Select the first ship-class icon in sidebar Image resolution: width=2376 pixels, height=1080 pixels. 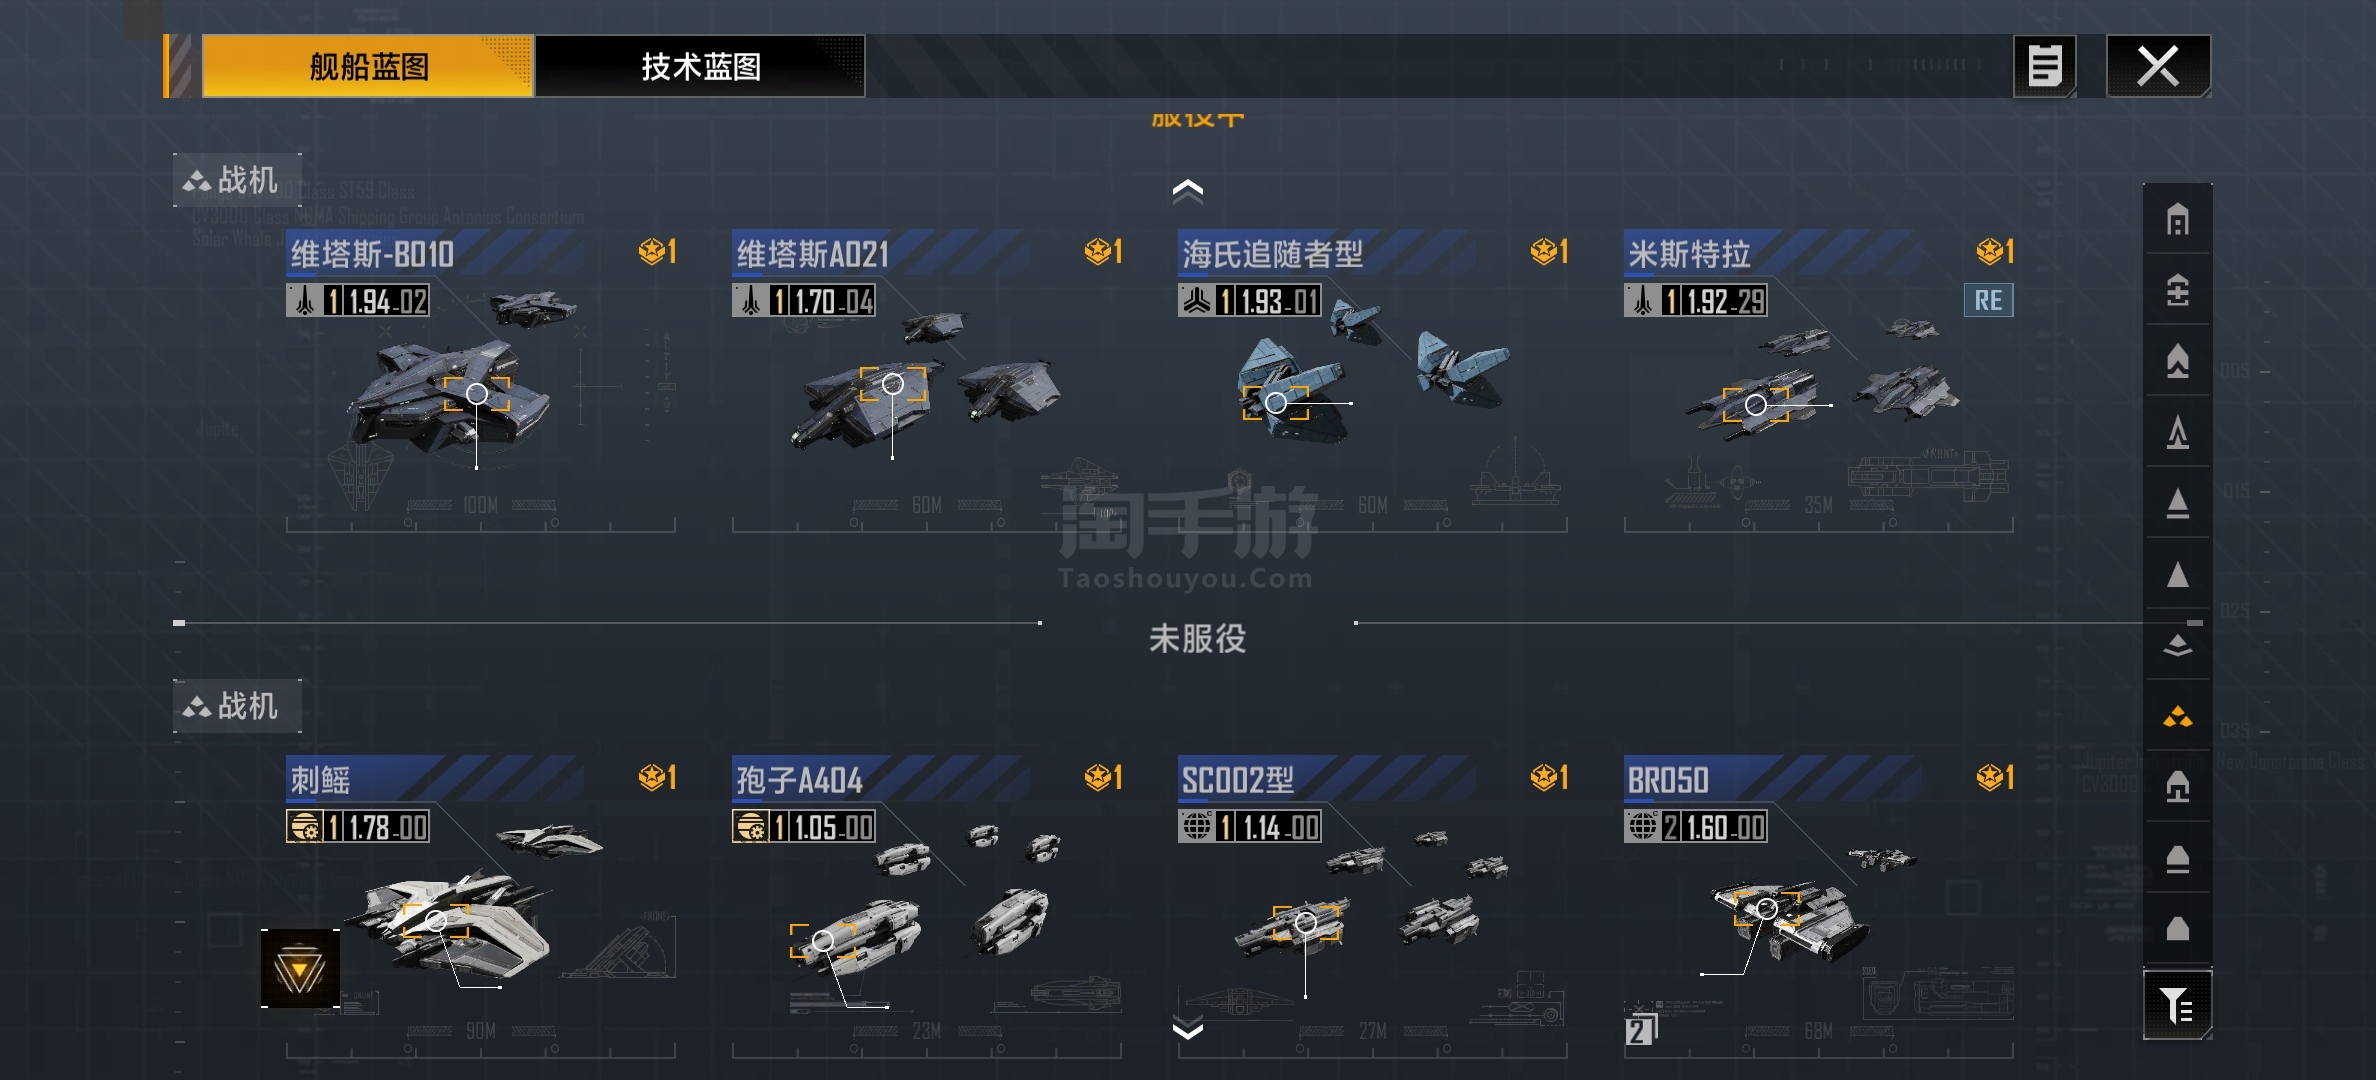pos(2177,219)
